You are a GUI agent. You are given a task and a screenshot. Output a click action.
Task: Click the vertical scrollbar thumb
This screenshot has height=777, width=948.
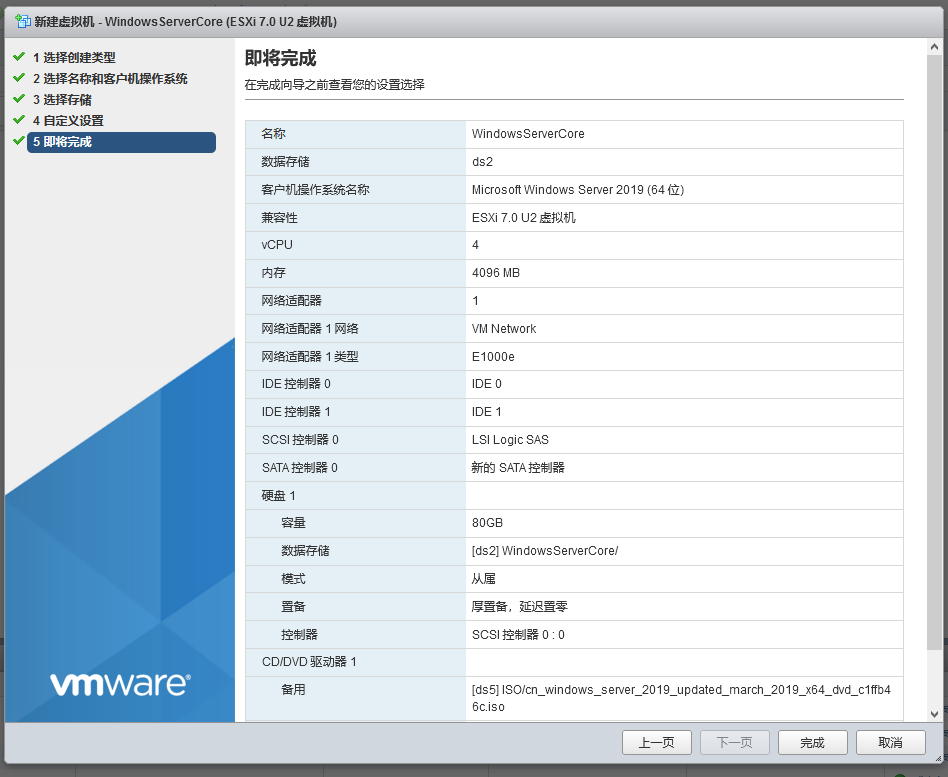click(935, 353)
